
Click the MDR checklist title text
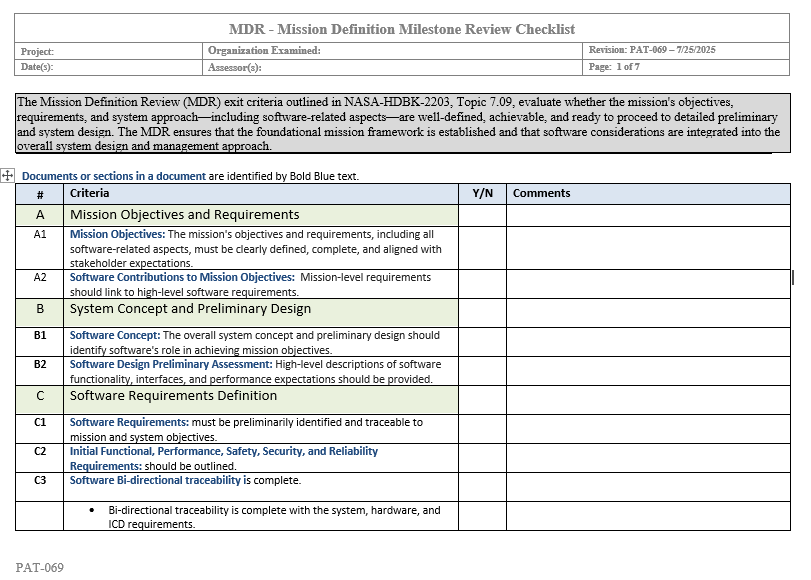pyautogui.click(x=402, y=29)
